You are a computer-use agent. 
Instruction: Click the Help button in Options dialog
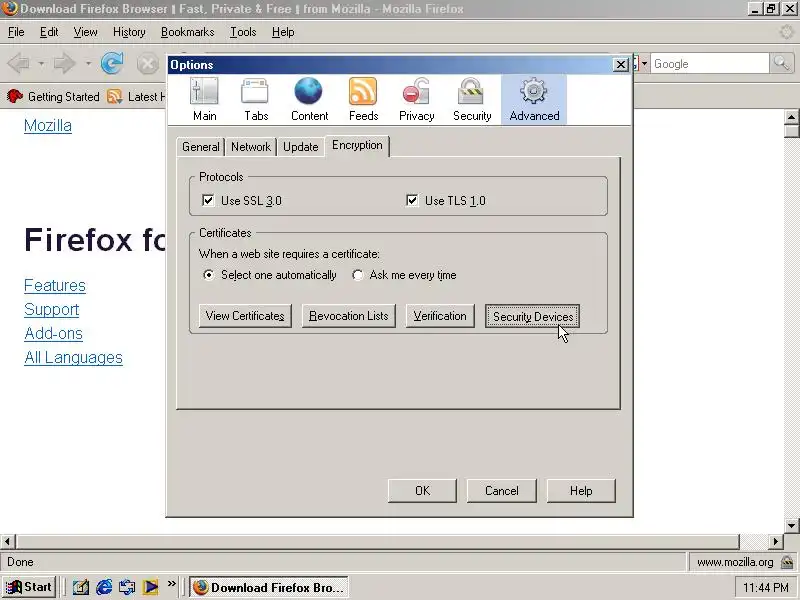(x=581, y=491)
